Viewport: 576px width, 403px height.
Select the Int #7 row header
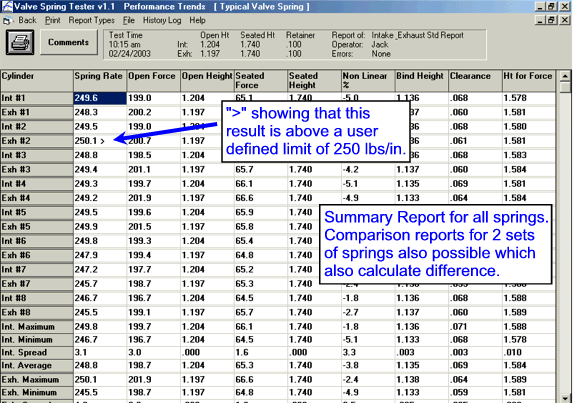37,270
